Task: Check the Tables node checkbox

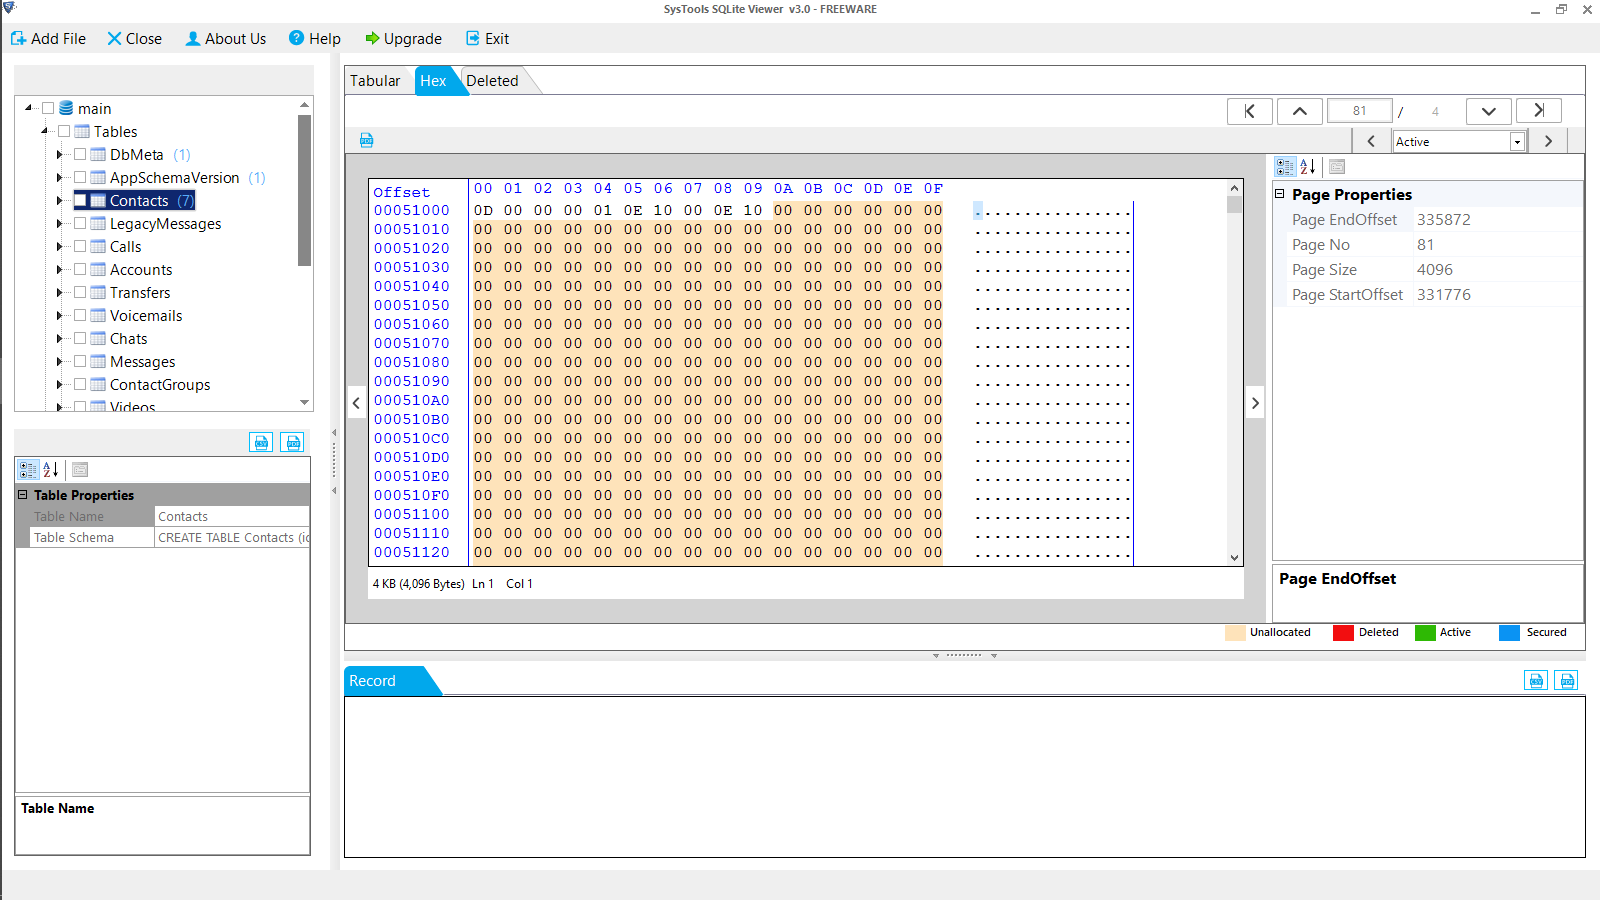Action: [64, 131]
